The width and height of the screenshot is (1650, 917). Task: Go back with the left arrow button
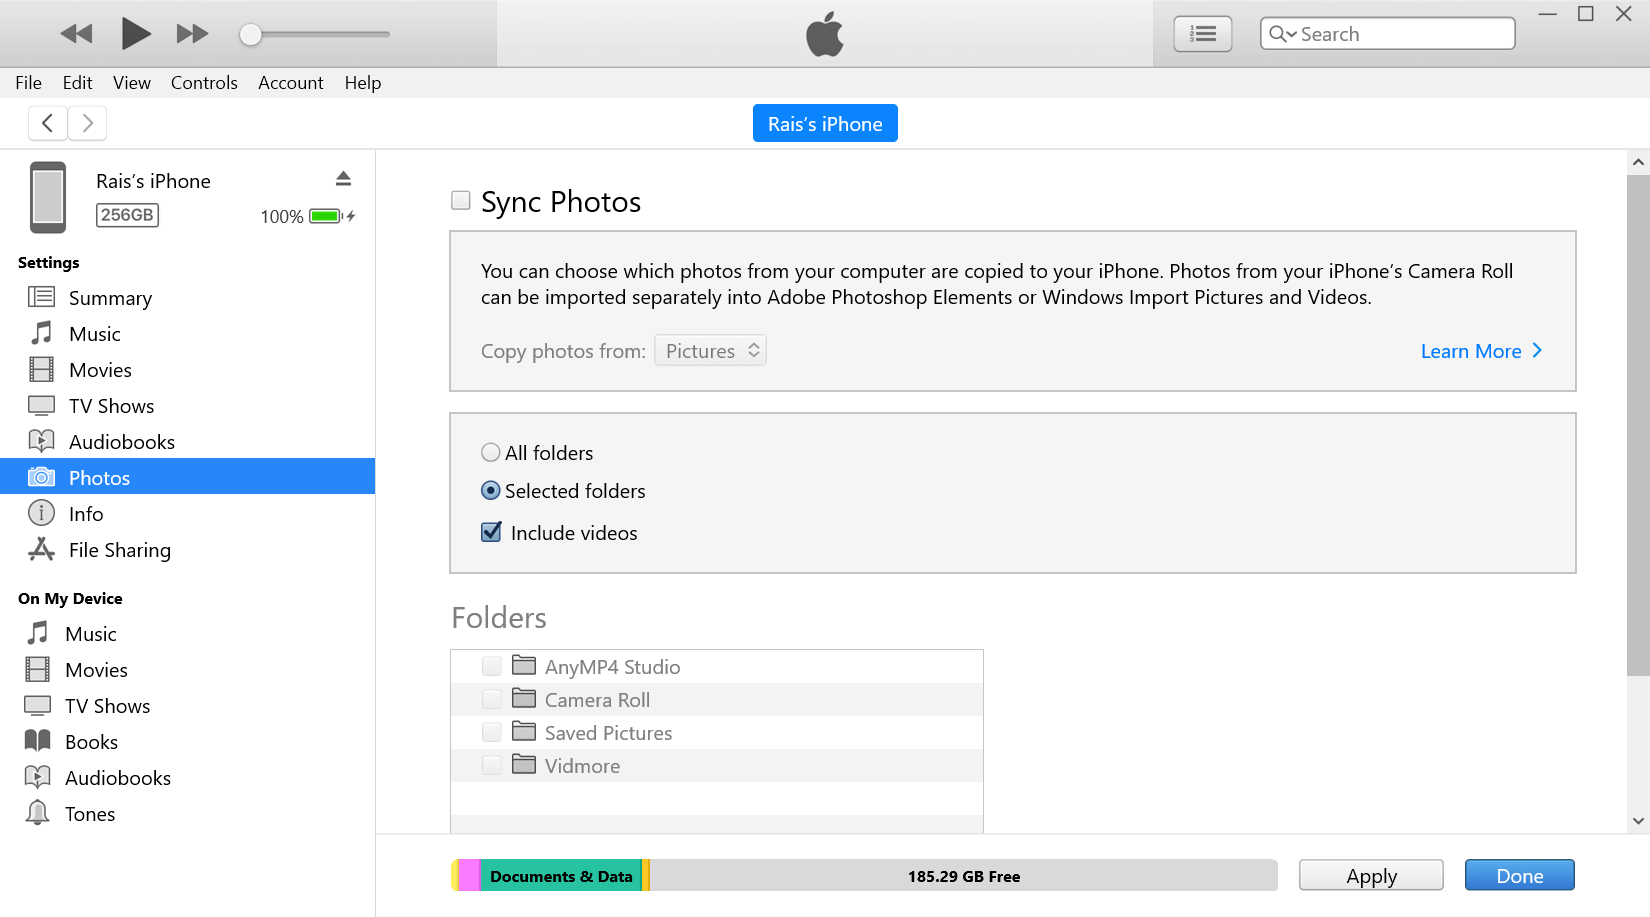tap(48, 123)
